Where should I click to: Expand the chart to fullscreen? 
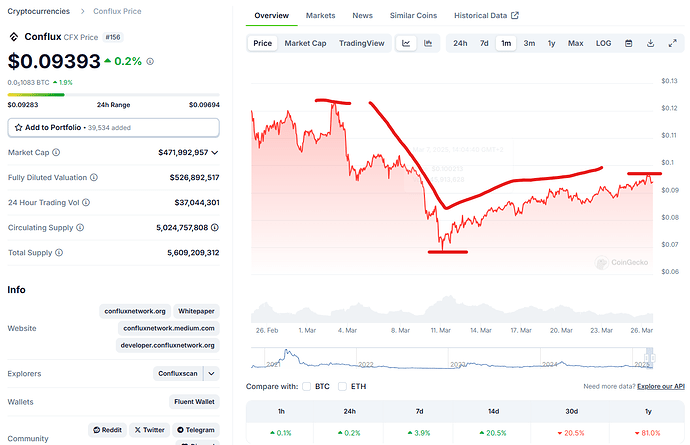(672, 43)
